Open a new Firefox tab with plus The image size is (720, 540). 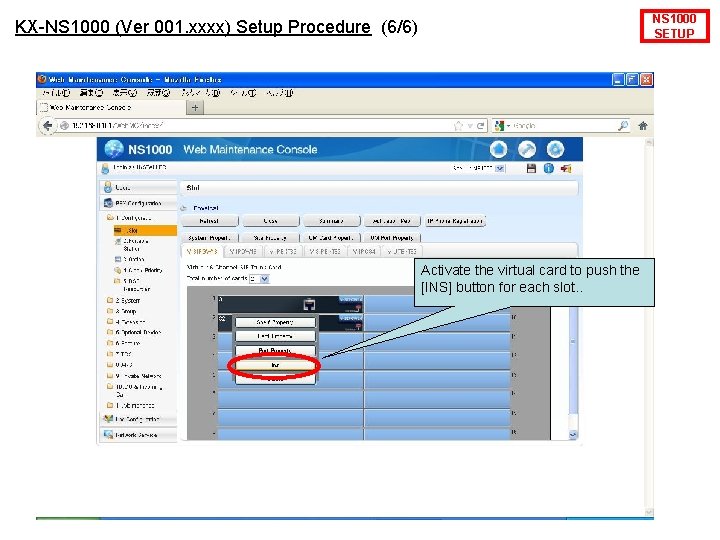[195, 107]
